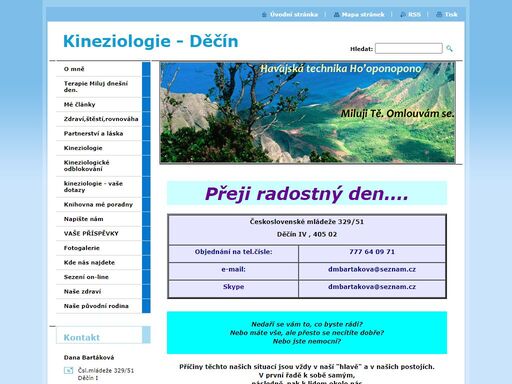Screen dimensions: 512x384
Task: Click the Nedaří se vám to text
Action: click(307, 324)
